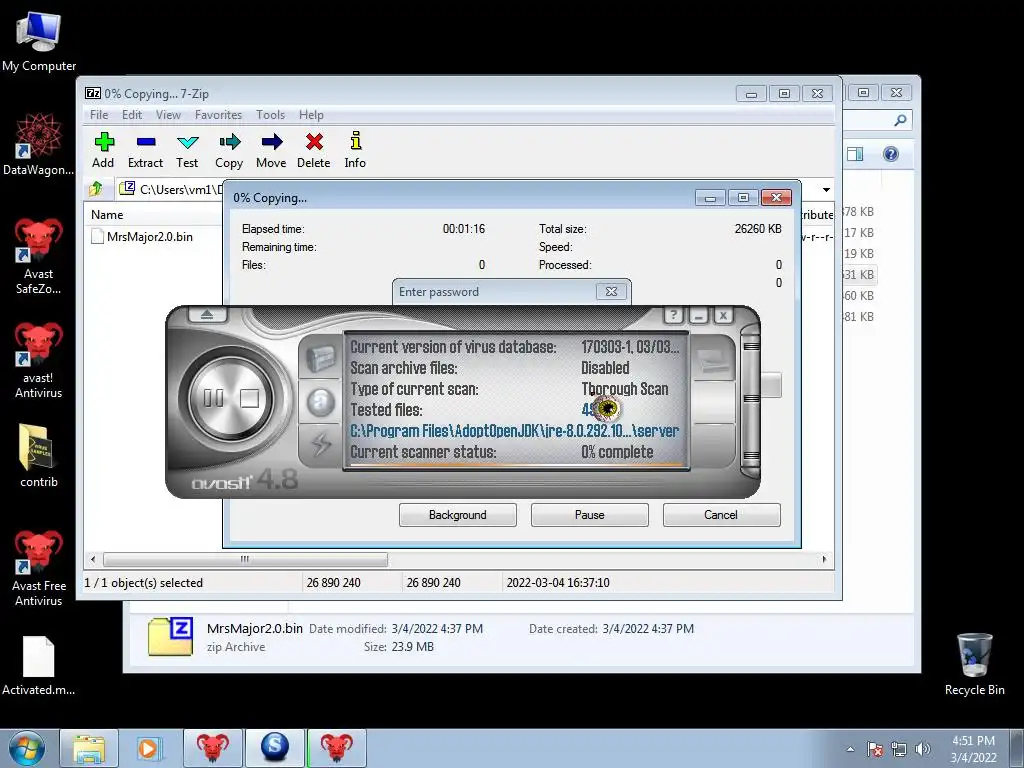1024x768 pixels.
Task: Show hidden system tray icons
Action: [x=850, y=749]
